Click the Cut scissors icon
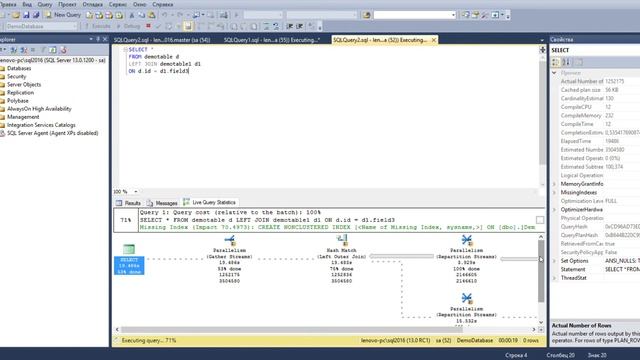640x360 pixels. click(x=131, y=15)
